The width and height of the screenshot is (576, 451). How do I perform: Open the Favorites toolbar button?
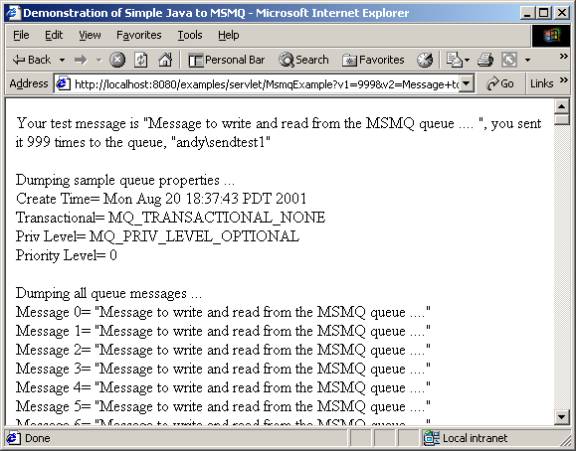(373, 60)
